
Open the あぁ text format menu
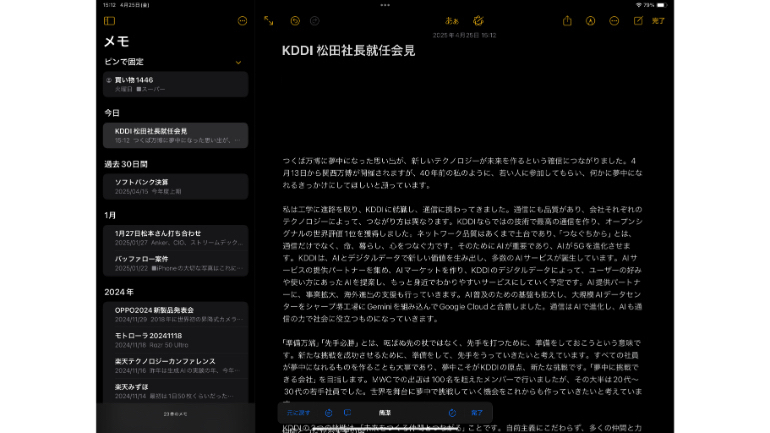coord(452,21)
